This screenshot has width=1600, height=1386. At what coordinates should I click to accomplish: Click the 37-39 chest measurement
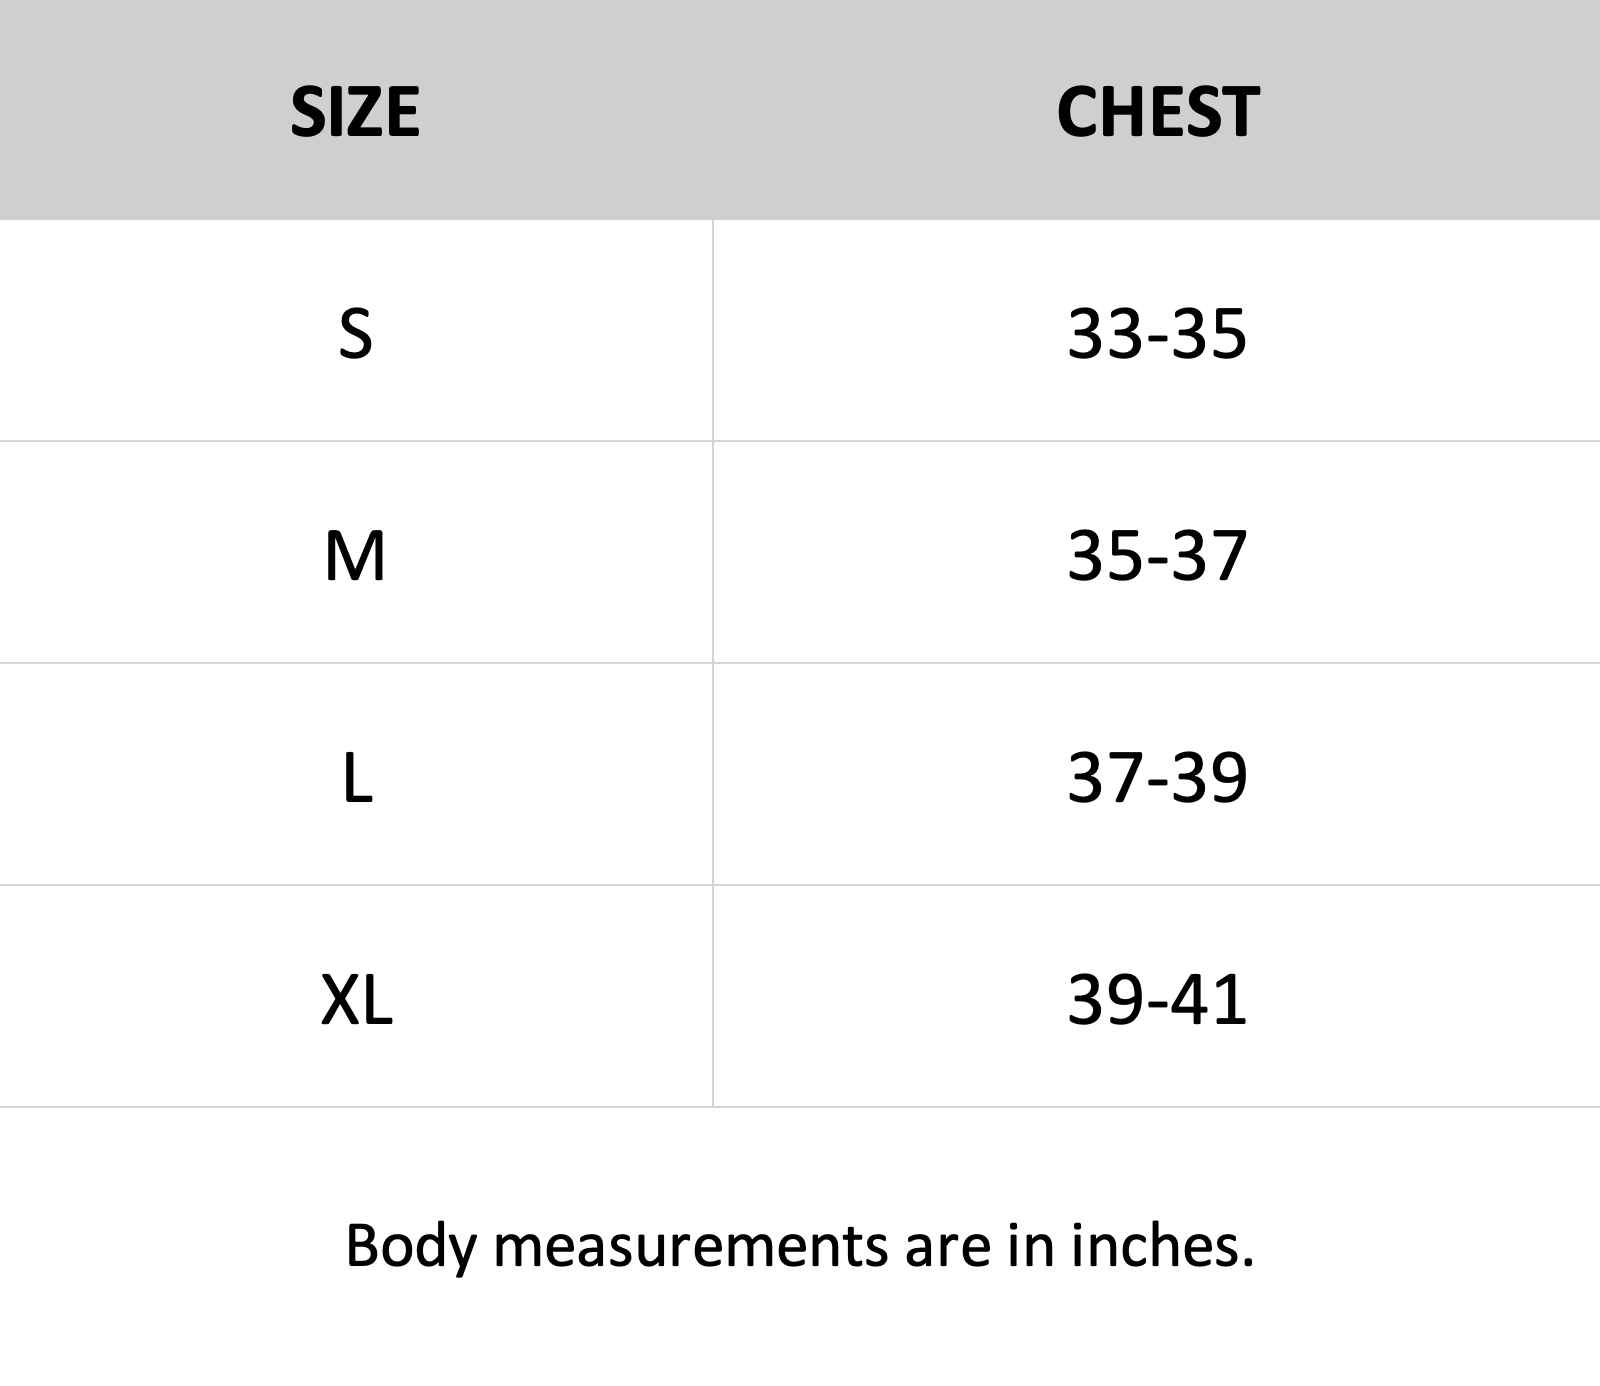tap(1157, 777)
